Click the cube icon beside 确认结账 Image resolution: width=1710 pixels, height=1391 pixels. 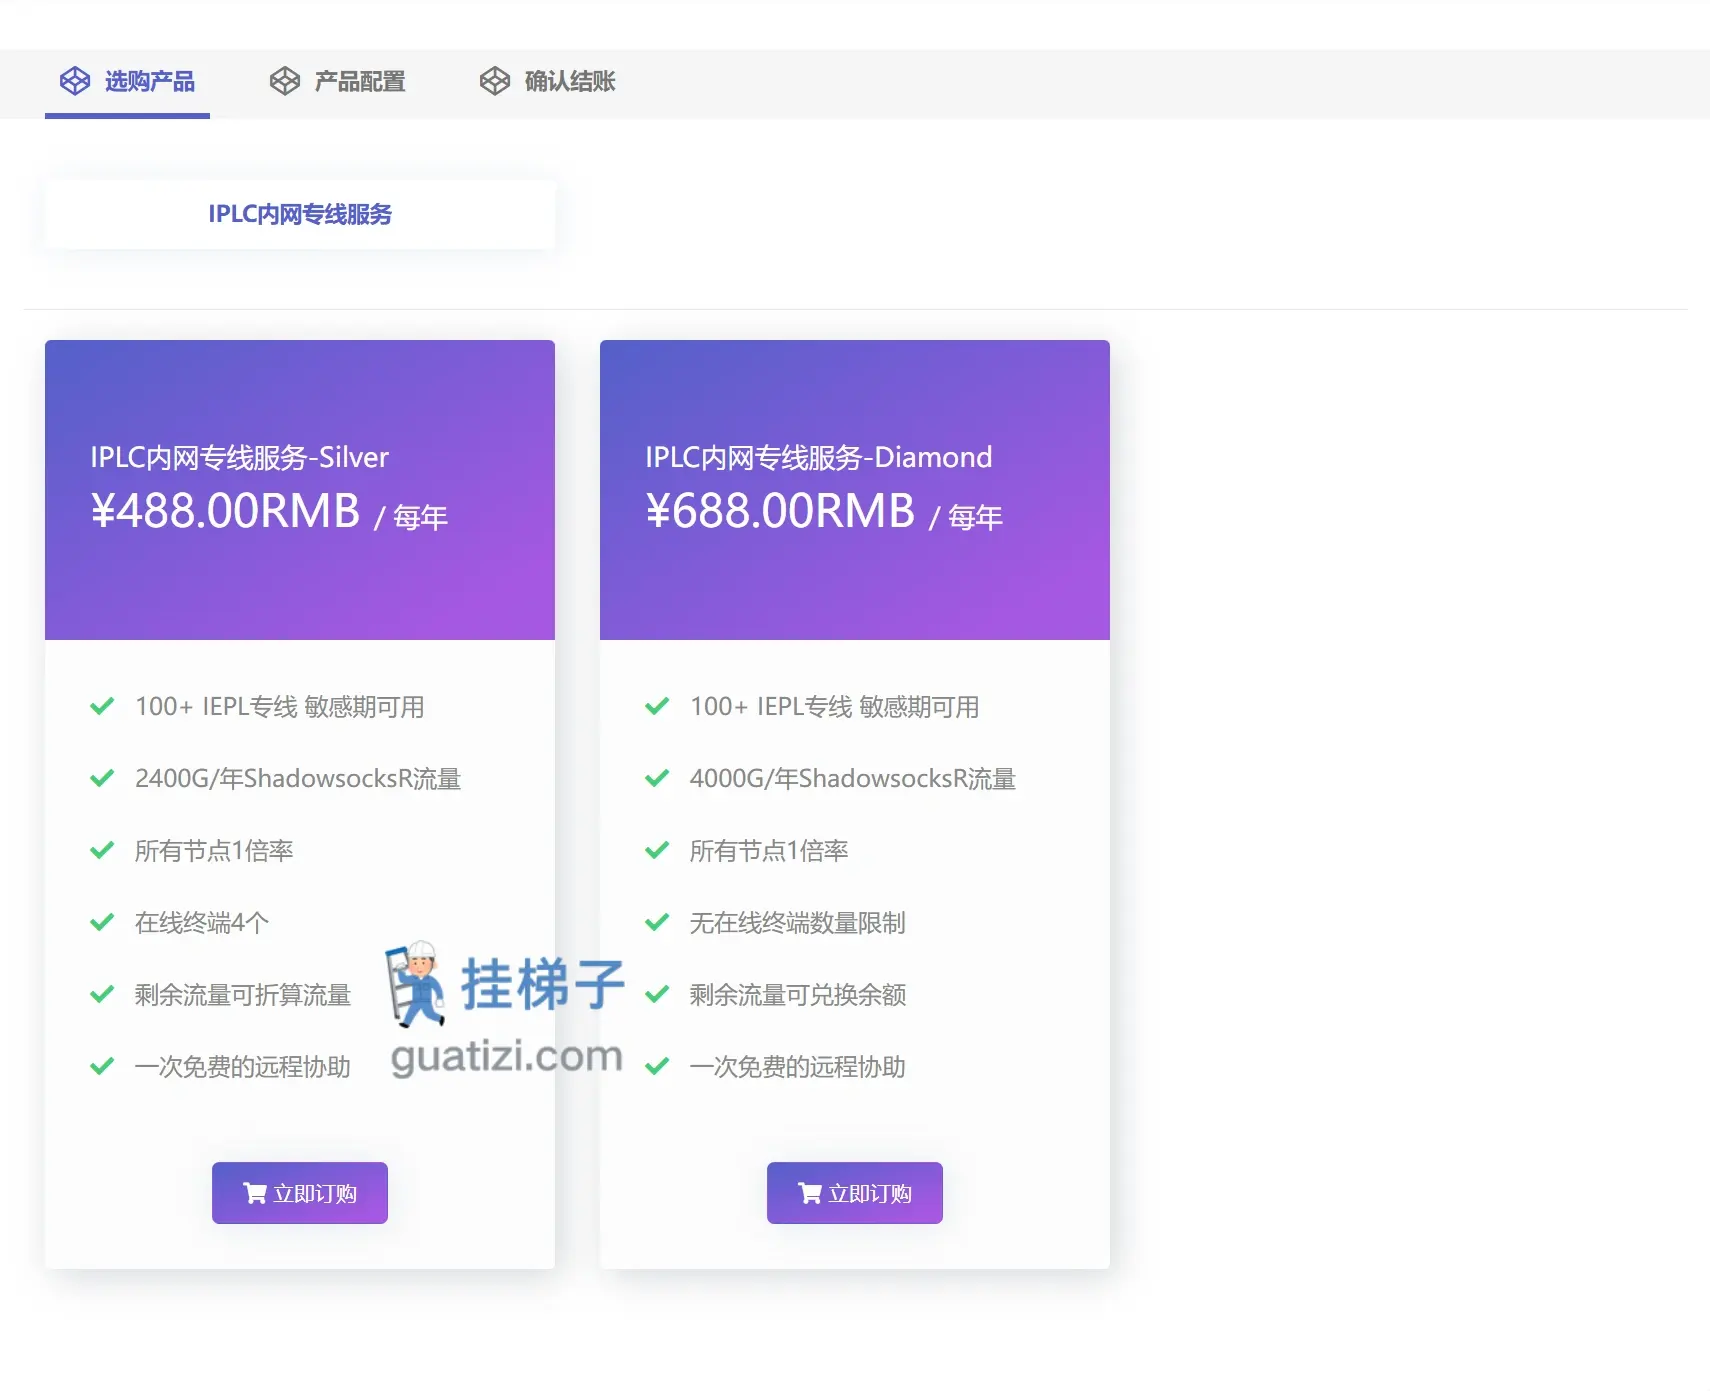pos(495,81)
